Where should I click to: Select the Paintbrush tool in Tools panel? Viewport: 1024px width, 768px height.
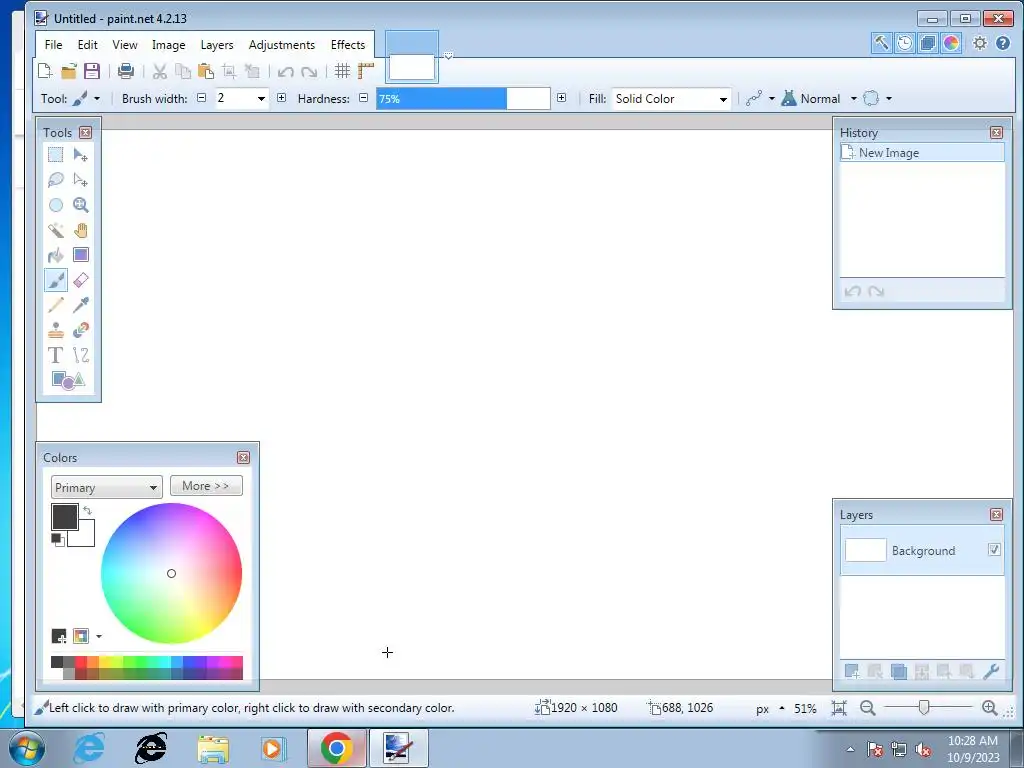(x=56, y=280)
